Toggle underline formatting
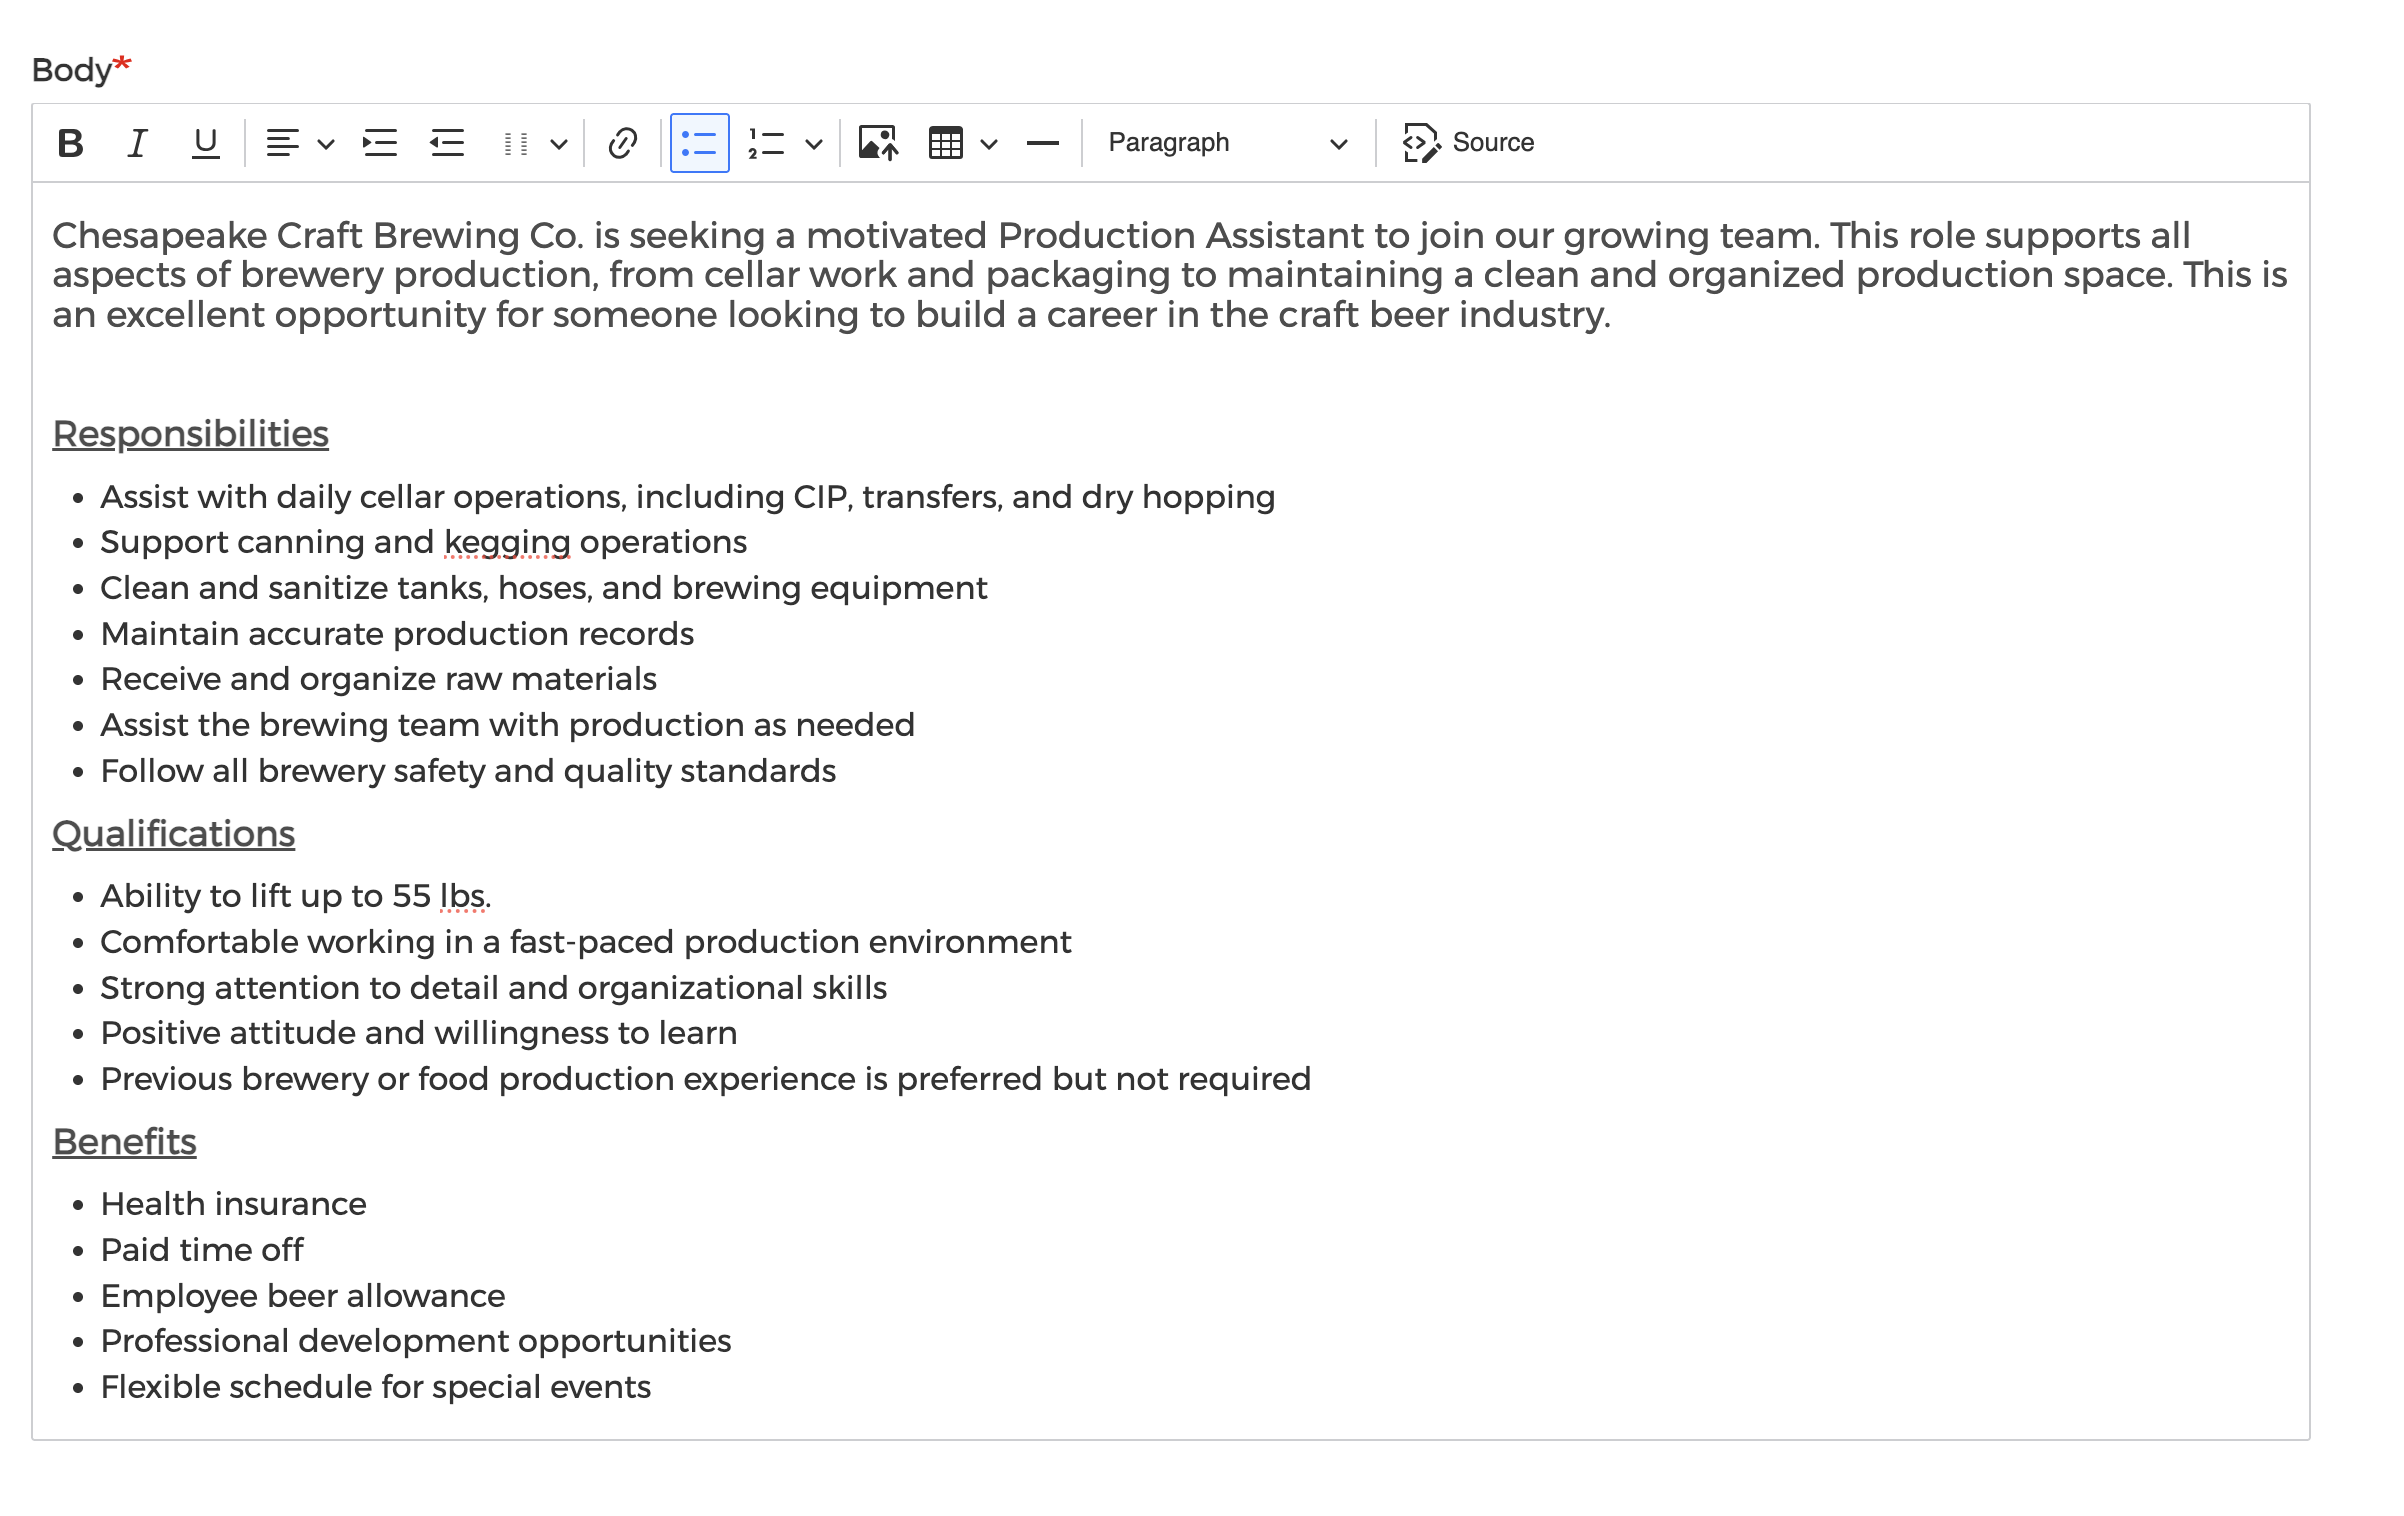Viewport: 2404px width, 1516px height. click(205, 143)
